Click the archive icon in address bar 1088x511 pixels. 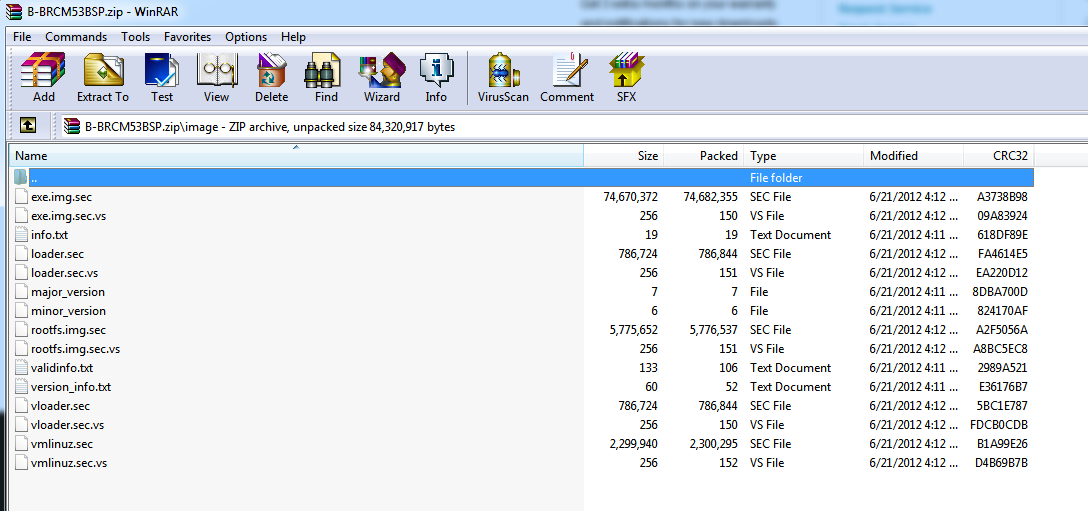click(x=72, y=126)
